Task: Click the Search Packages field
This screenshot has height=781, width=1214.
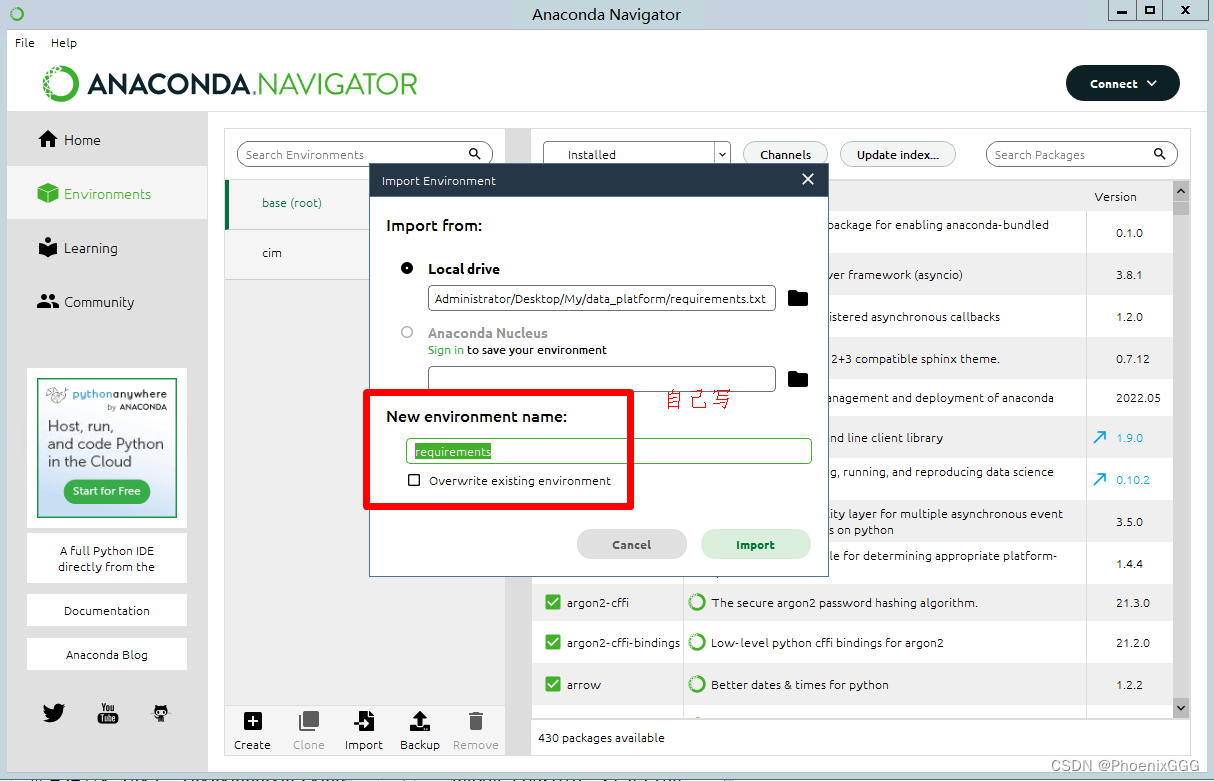Action: pos(1082,154)
